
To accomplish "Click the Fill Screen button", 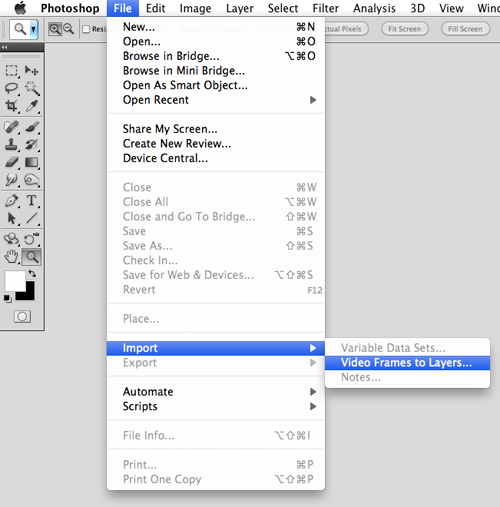I will coord(465,29).
